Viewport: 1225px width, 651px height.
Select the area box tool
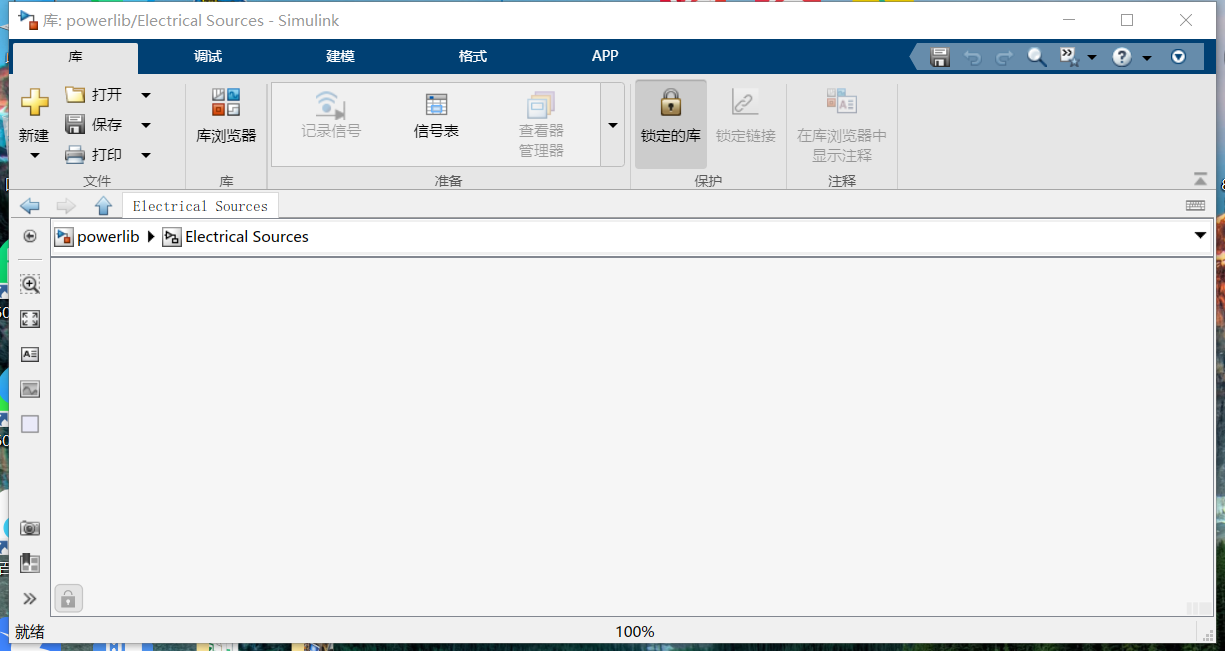point(30,424)
